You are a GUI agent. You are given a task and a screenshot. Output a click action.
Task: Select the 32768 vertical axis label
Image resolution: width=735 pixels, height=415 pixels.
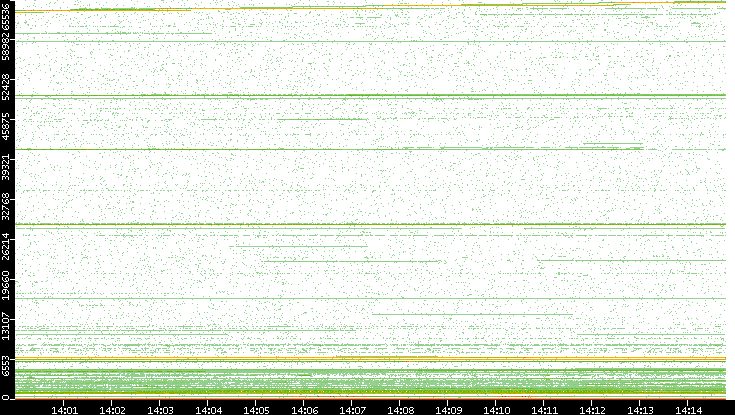[5, 207]
